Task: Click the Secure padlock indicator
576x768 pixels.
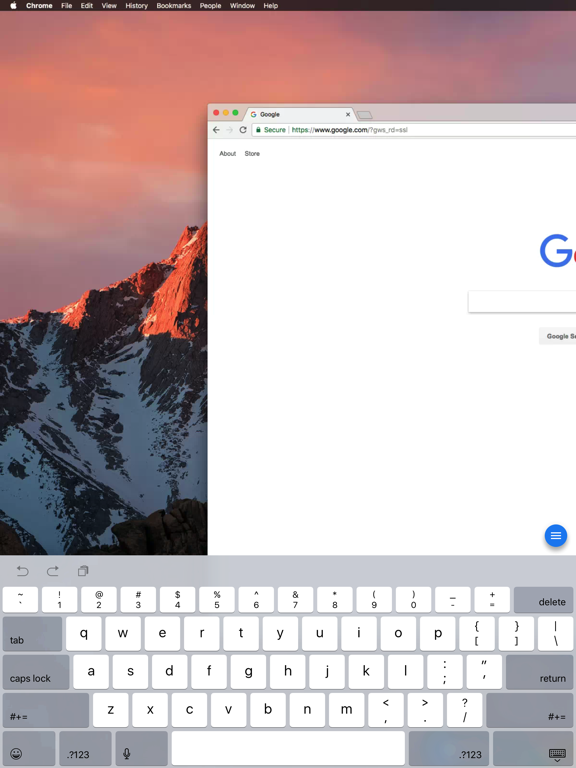Action: point(270,130)
